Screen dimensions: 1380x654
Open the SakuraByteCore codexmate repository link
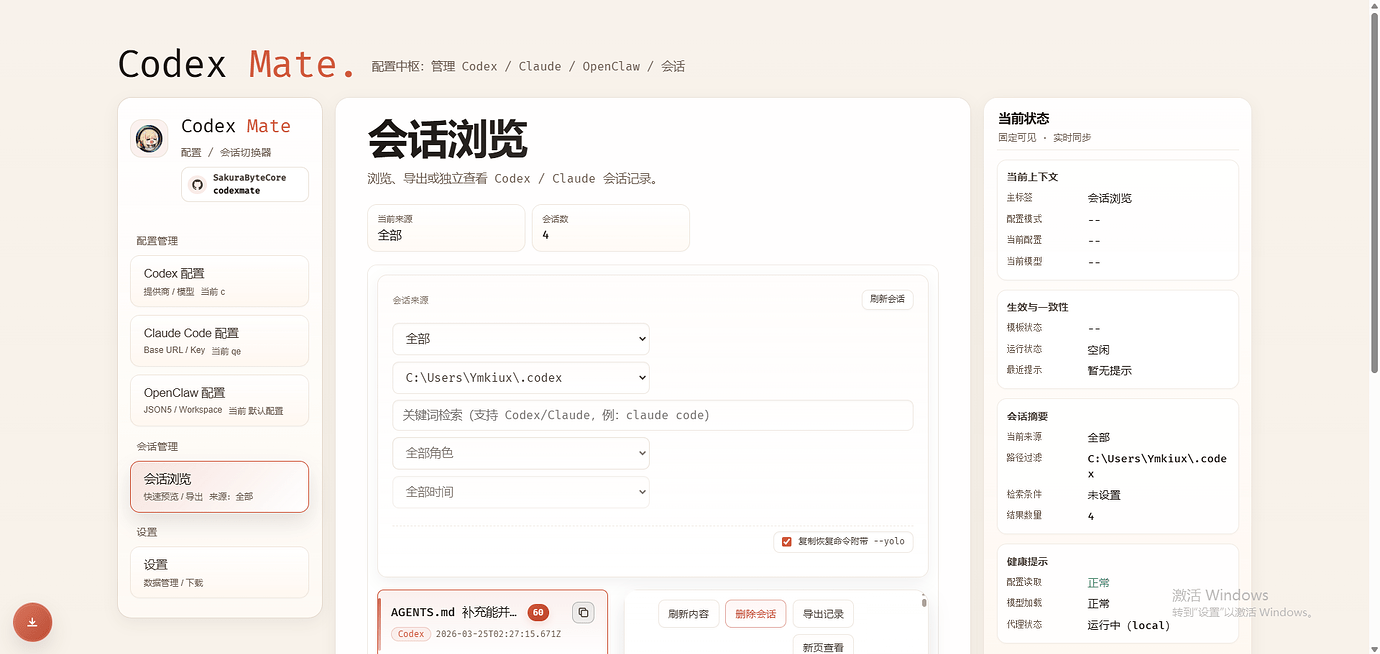click(x=245, y=184)
